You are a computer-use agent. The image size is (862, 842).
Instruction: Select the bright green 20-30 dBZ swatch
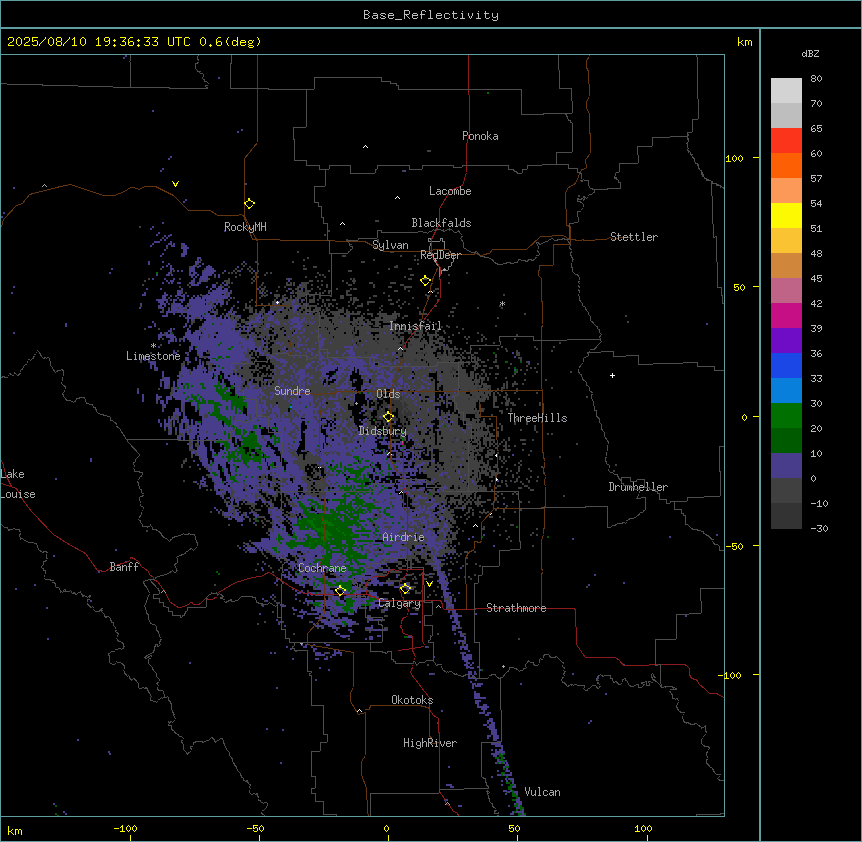pyautogui.click(x=786, y=416)
